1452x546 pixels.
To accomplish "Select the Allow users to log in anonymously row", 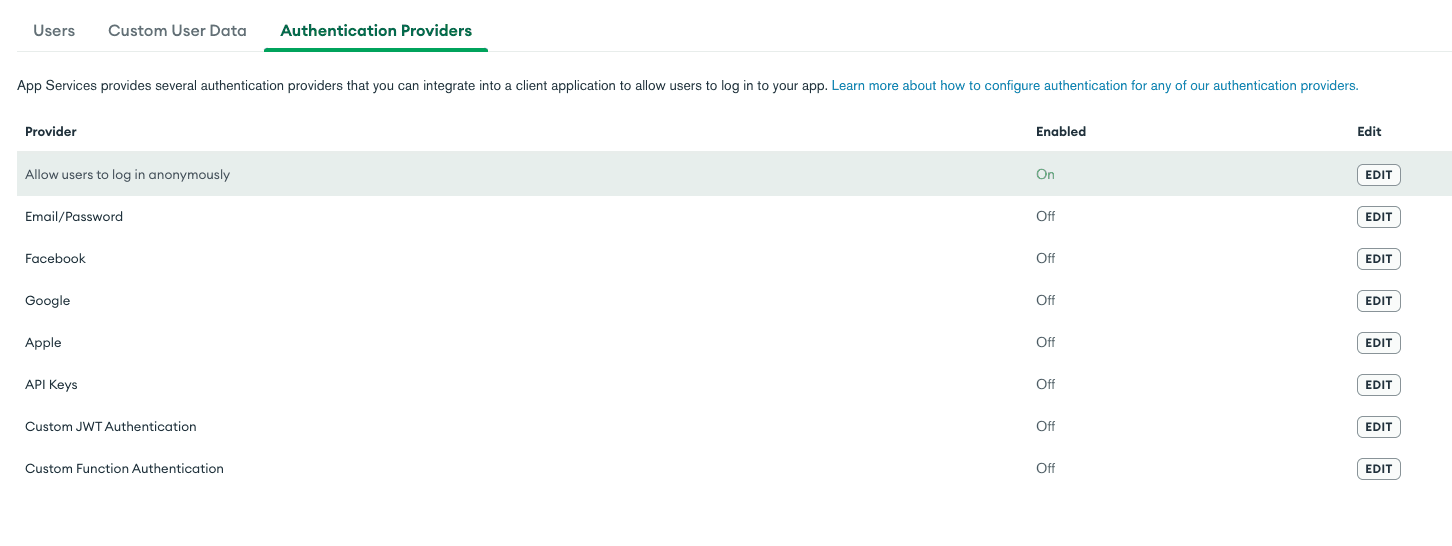I will [127, 175].
